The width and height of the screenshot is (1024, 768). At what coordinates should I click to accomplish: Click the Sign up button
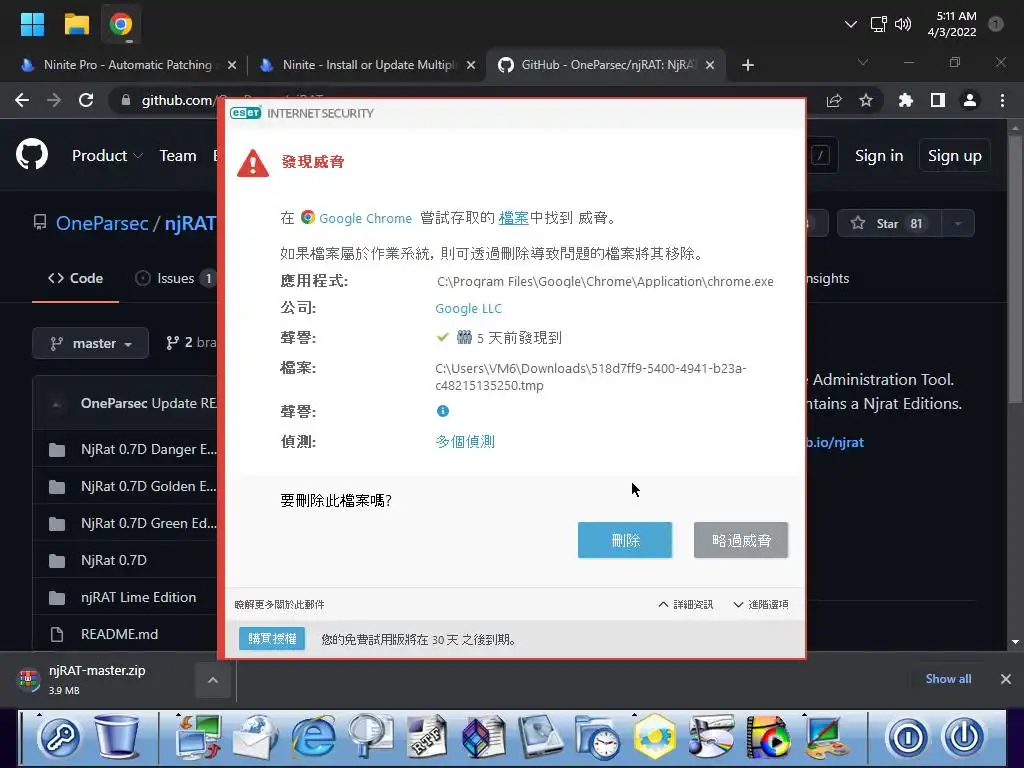pos(954,156)
